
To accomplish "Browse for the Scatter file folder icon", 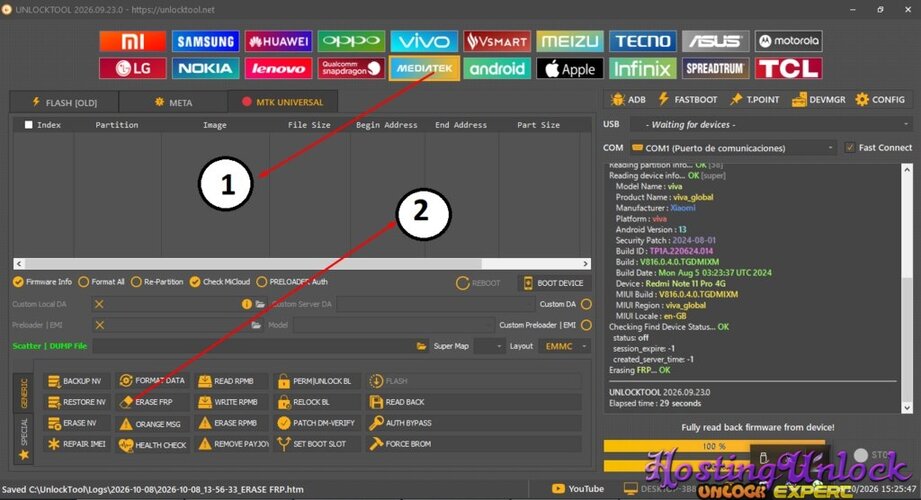I will pos(421,346).
